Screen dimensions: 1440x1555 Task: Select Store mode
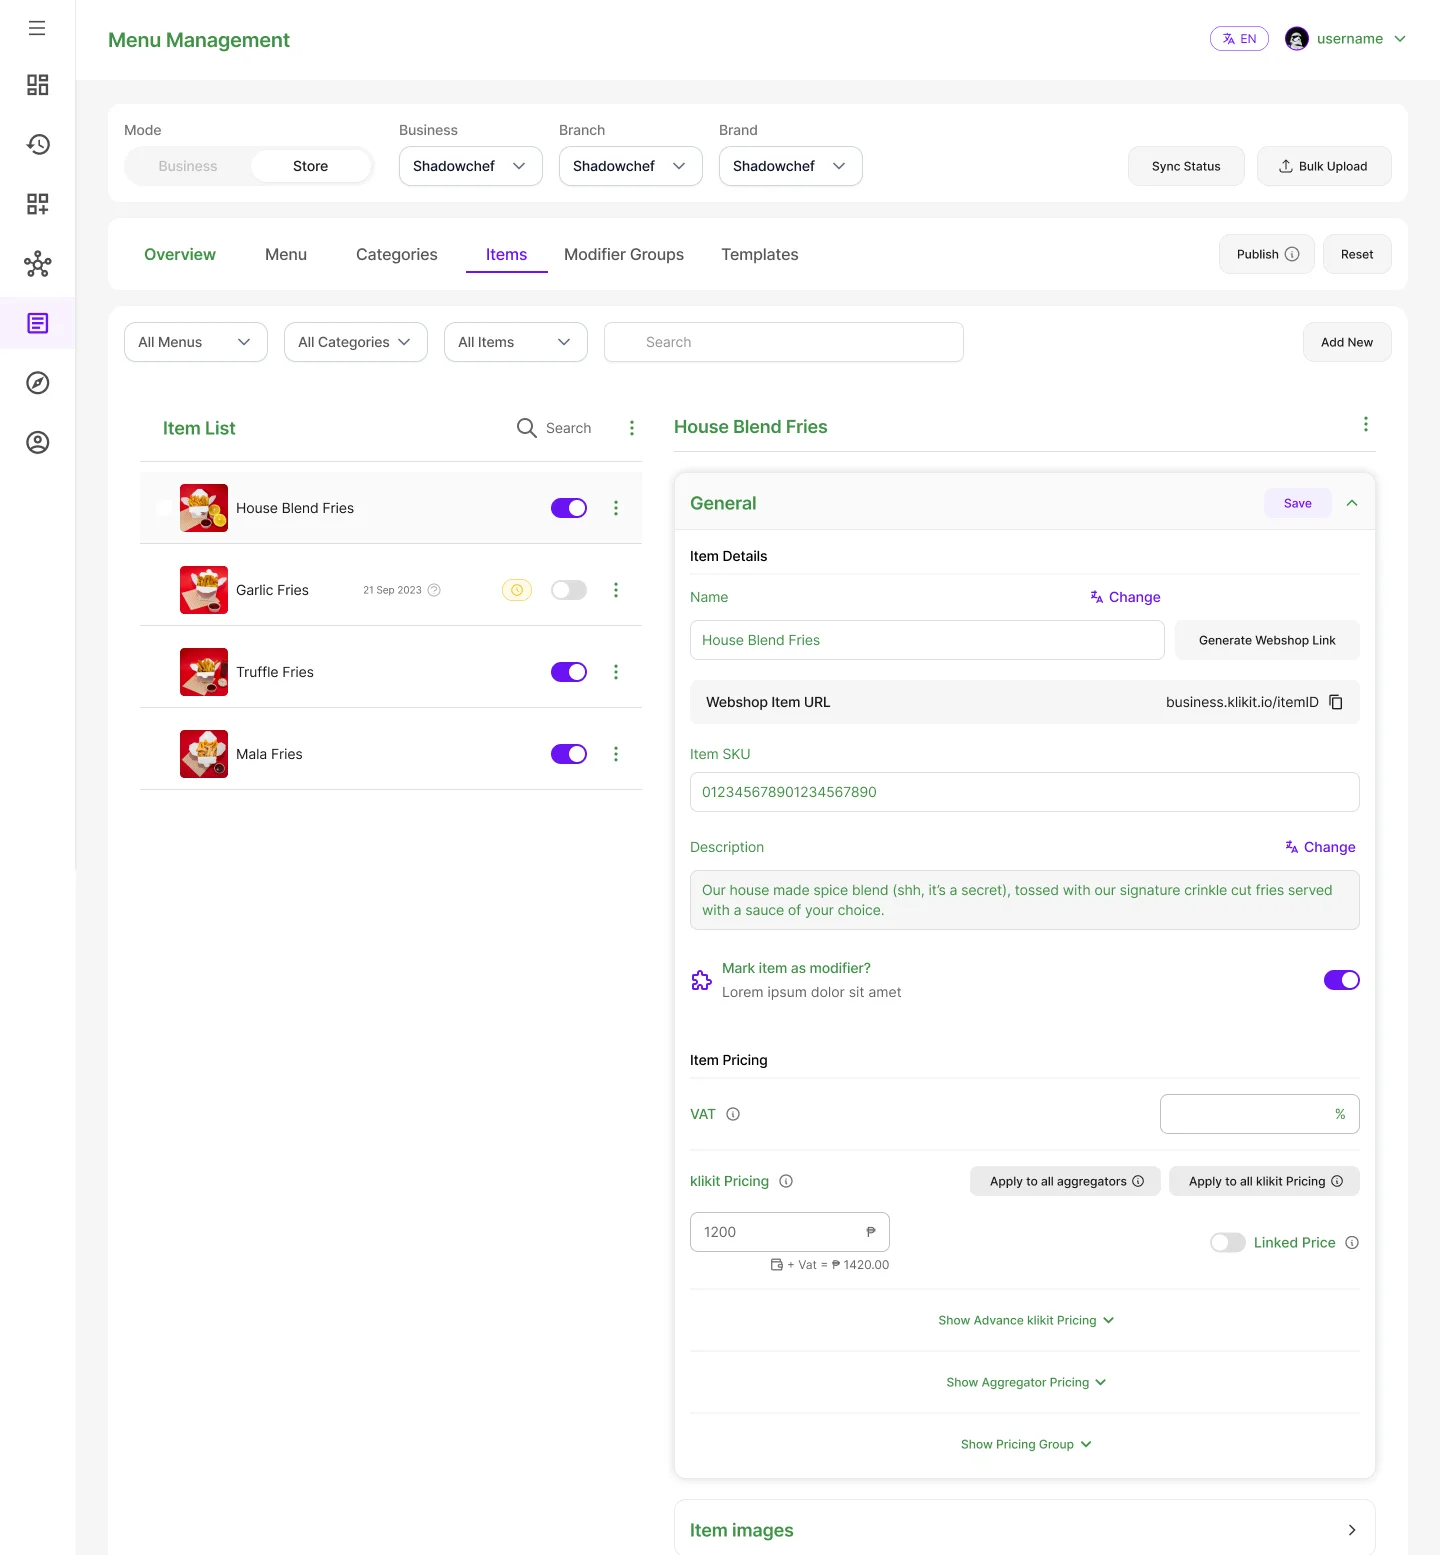point(311,166)
